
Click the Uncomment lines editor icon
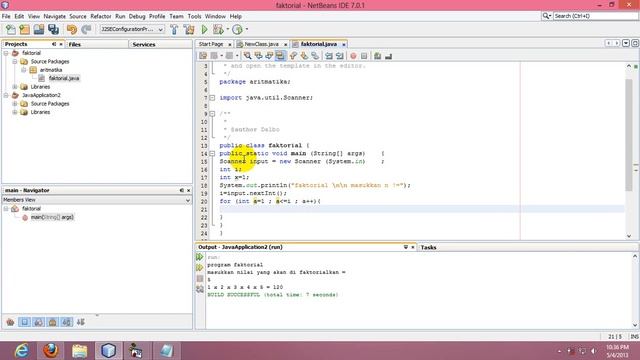389,56
